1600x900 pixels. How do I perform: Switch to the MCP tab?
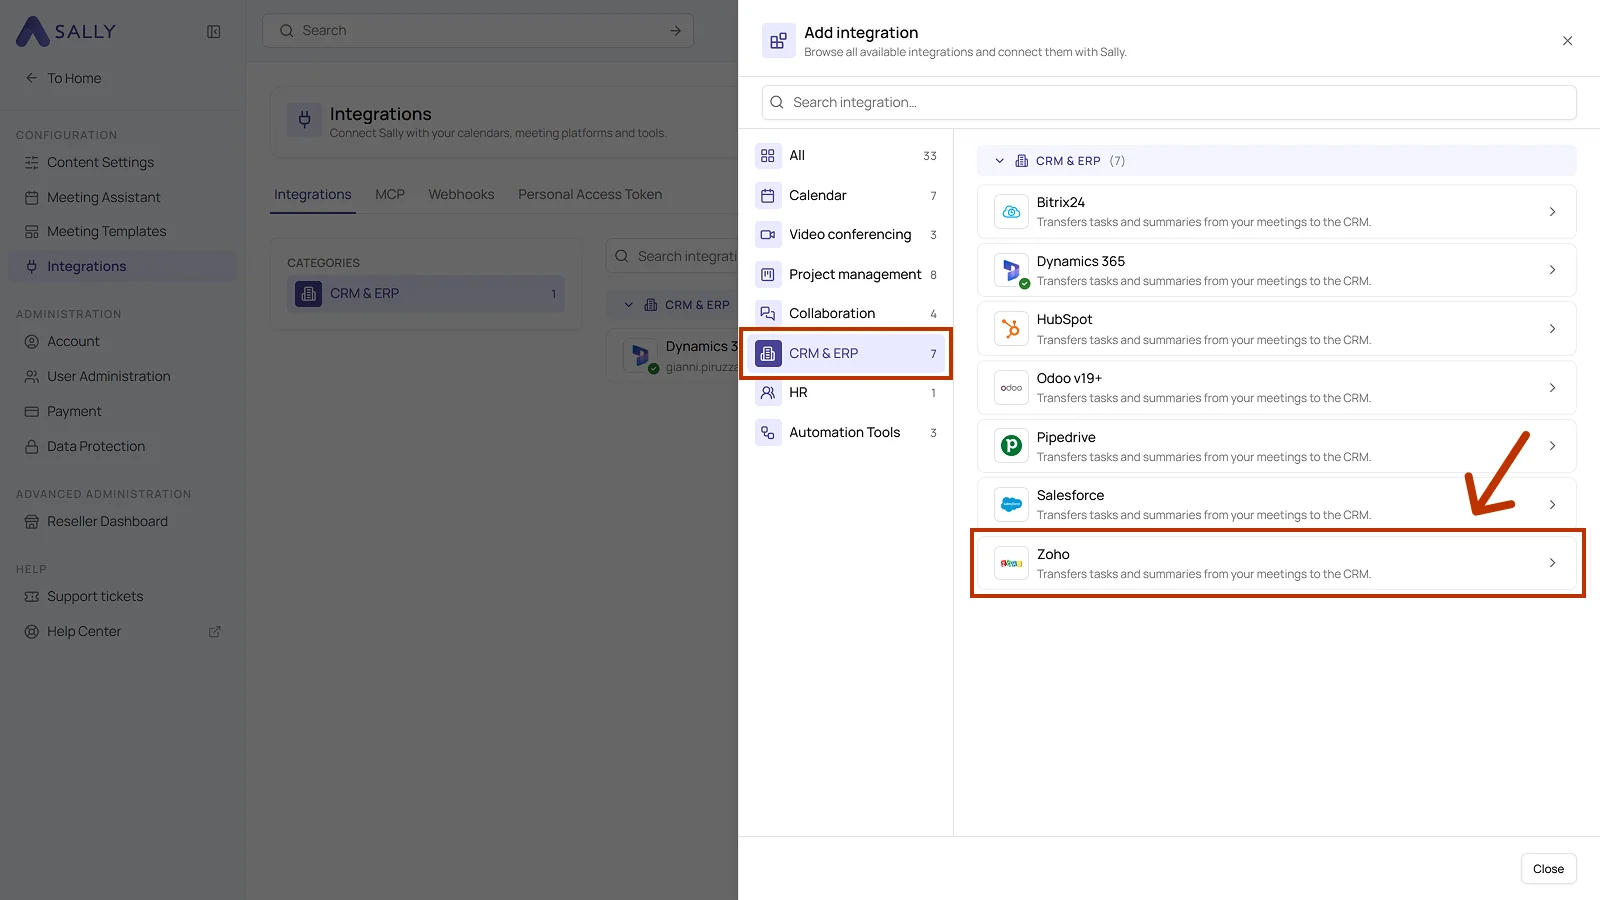pos(390,194)
